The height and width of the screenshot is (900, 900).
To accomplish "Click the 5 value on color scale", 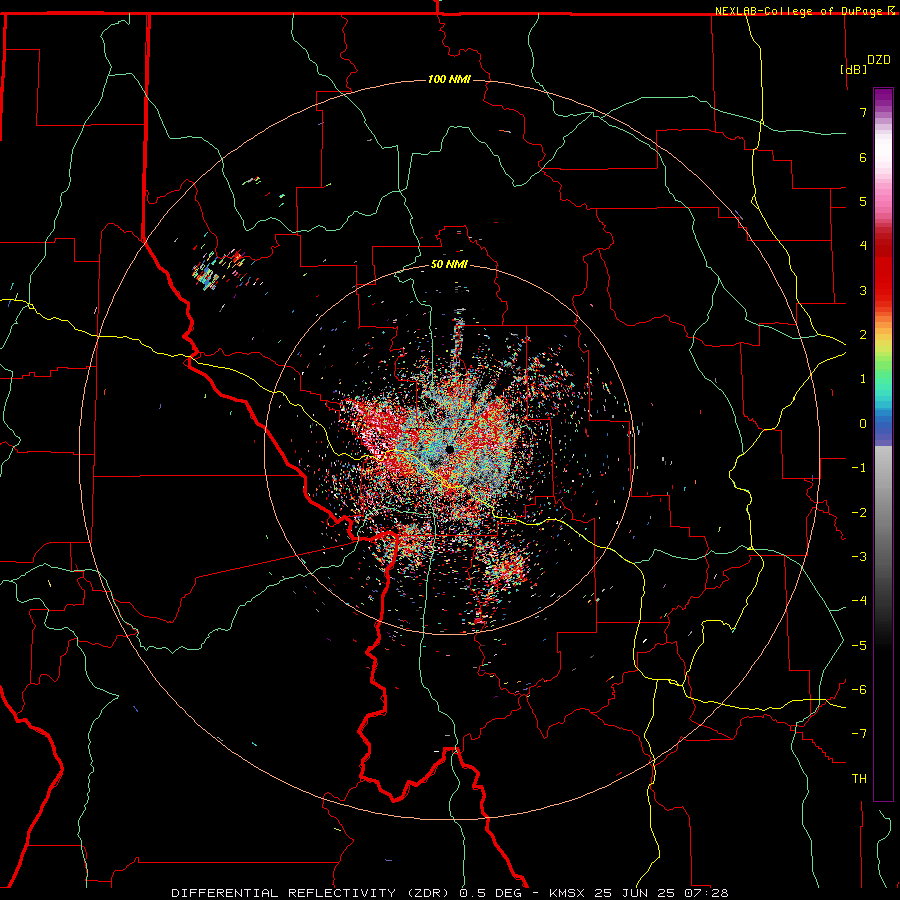I will click(x=863, y=201).
